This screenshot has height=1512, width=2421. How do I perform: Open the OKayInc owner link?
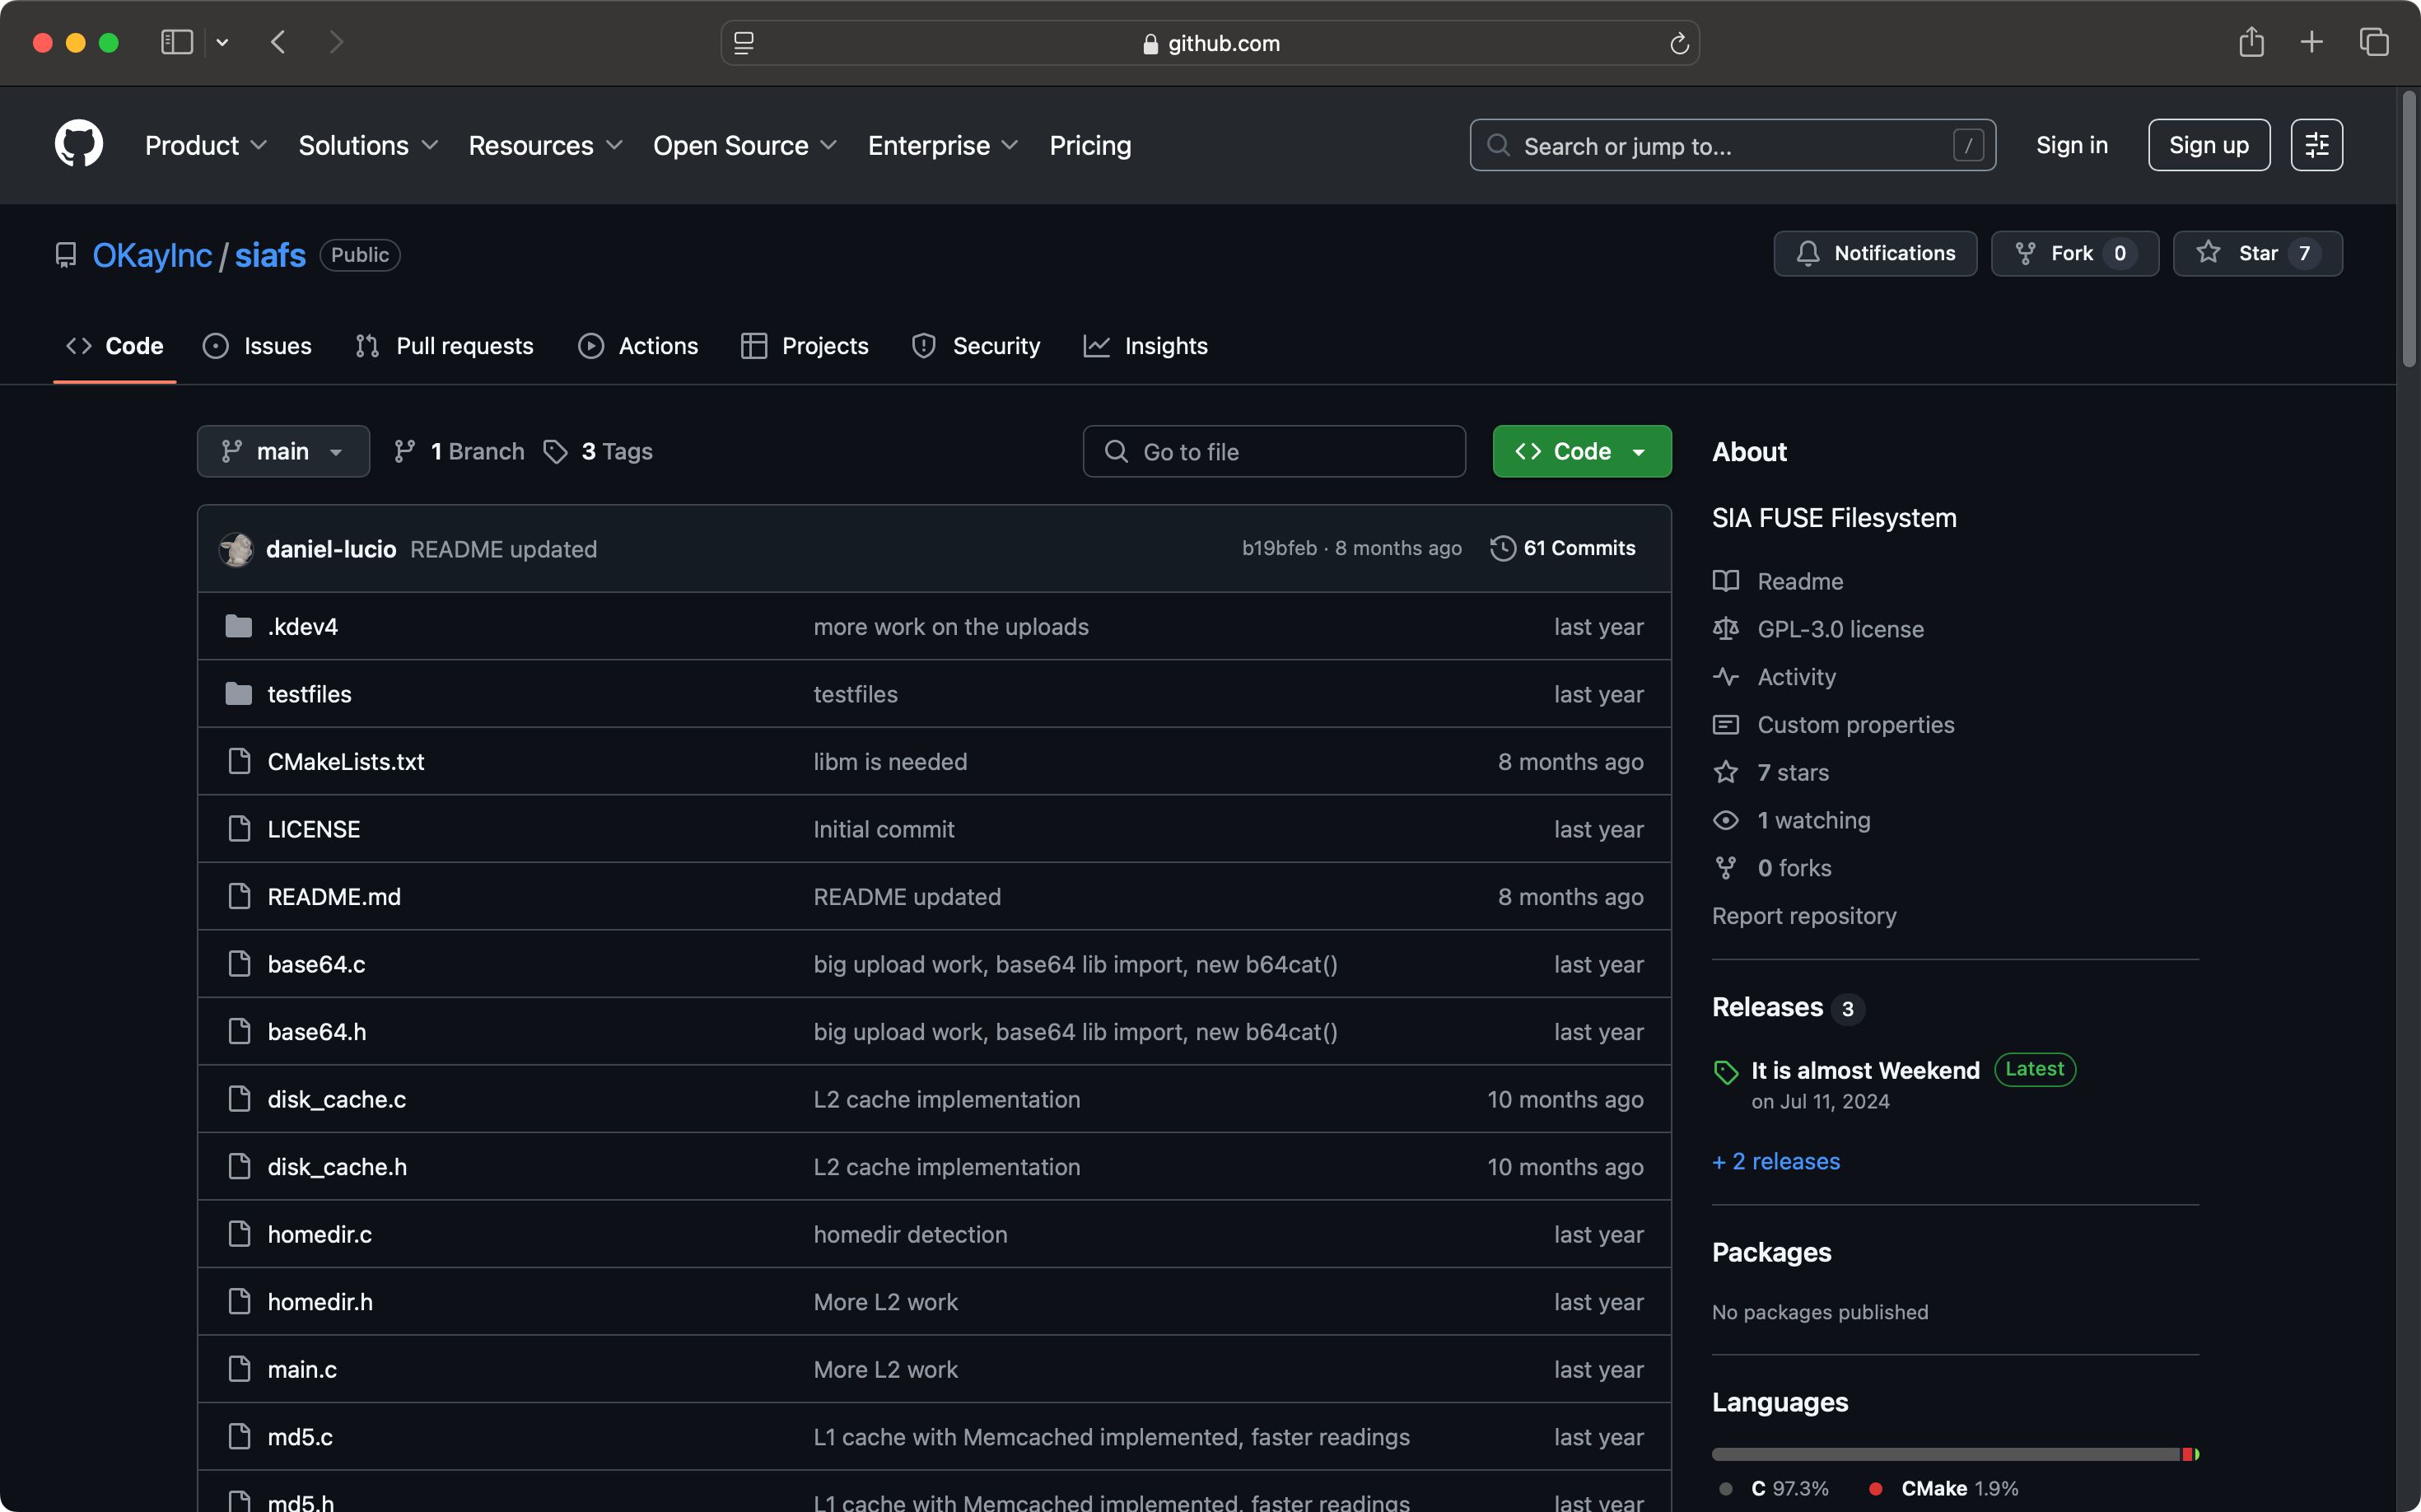tap(152, 255)
